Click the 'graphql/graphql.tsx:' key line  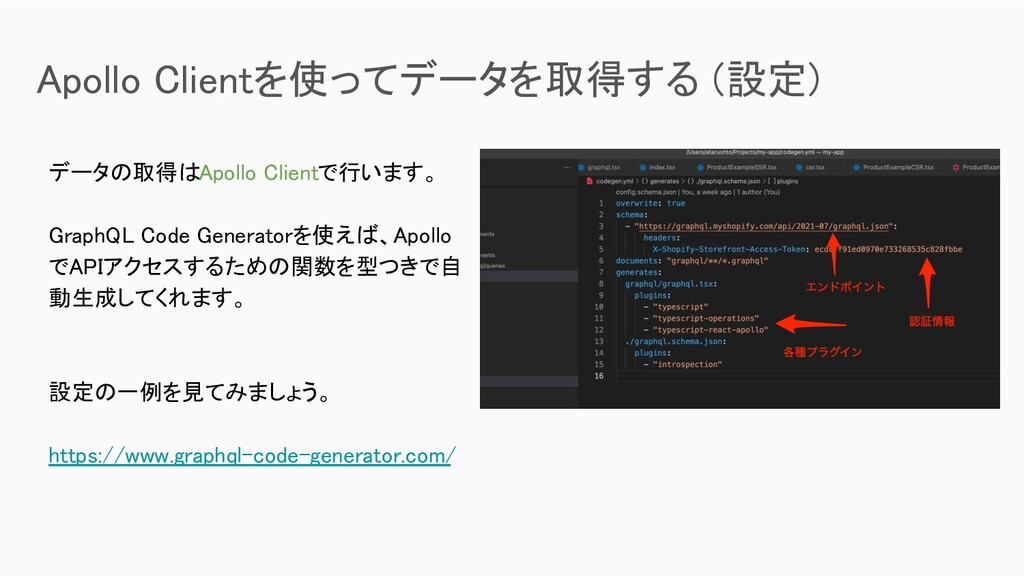click(671, 283)
